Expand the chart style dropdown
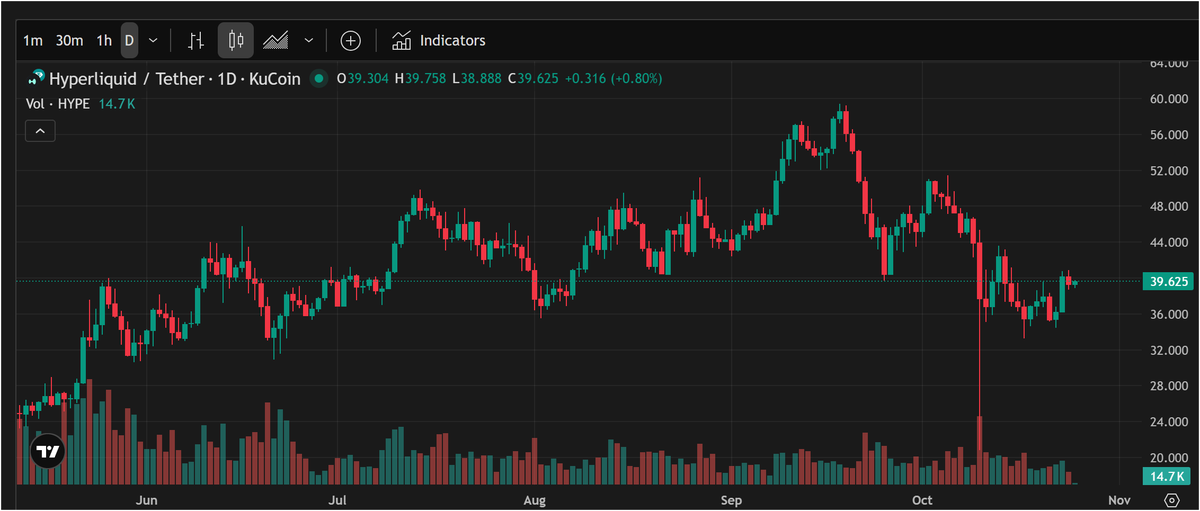 (309, 41)
